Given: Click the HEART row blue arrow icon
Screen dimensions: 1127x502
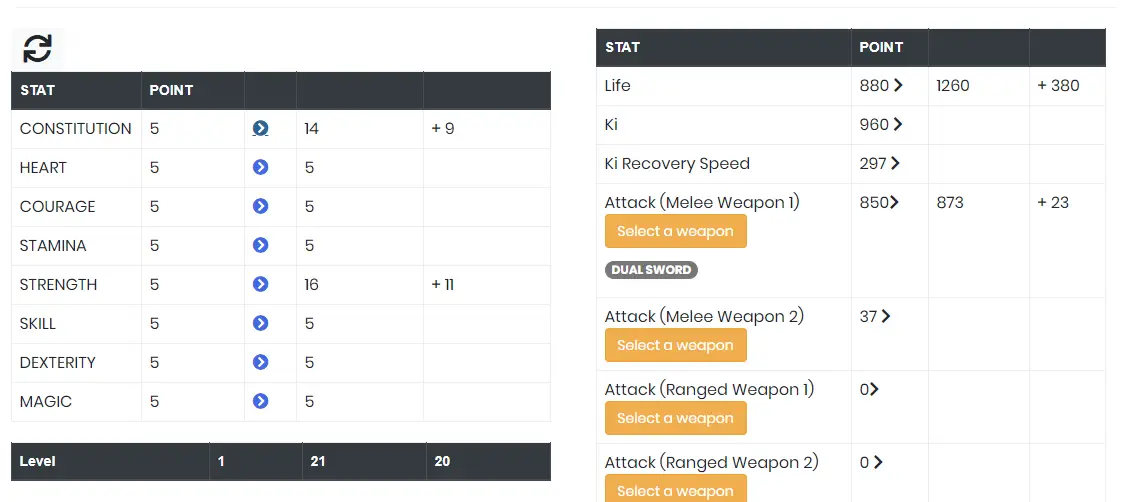Looking at the screenshot, I should (x=260, y=167).
